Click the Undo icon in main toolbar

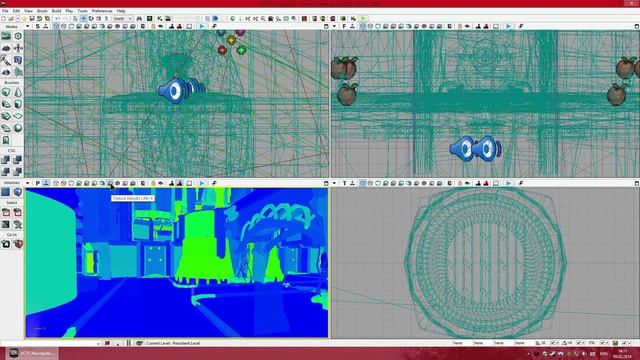[58, 19]
